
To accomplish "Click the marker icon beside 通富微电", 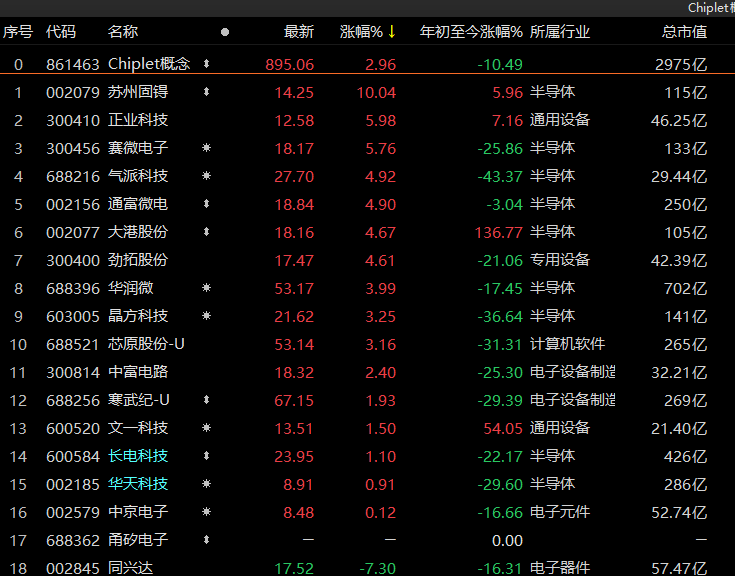I will [x=206, y=204].
